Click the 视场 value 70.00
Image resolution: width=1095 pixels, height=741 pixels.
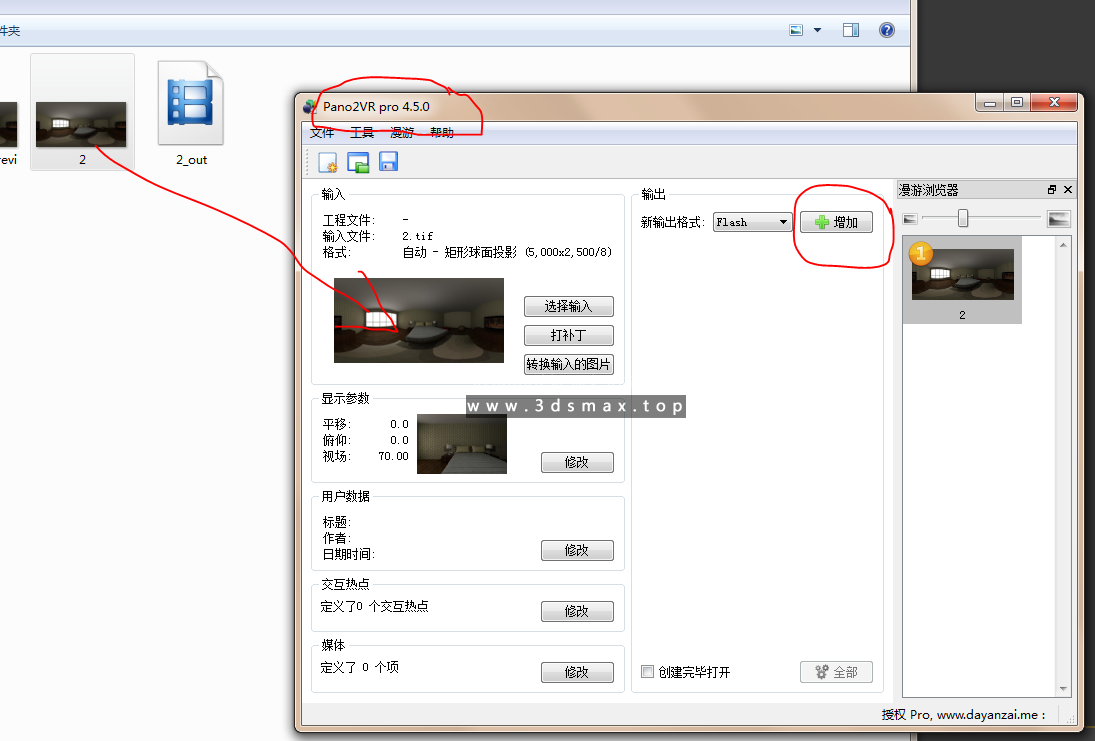[x=394, y=456]
